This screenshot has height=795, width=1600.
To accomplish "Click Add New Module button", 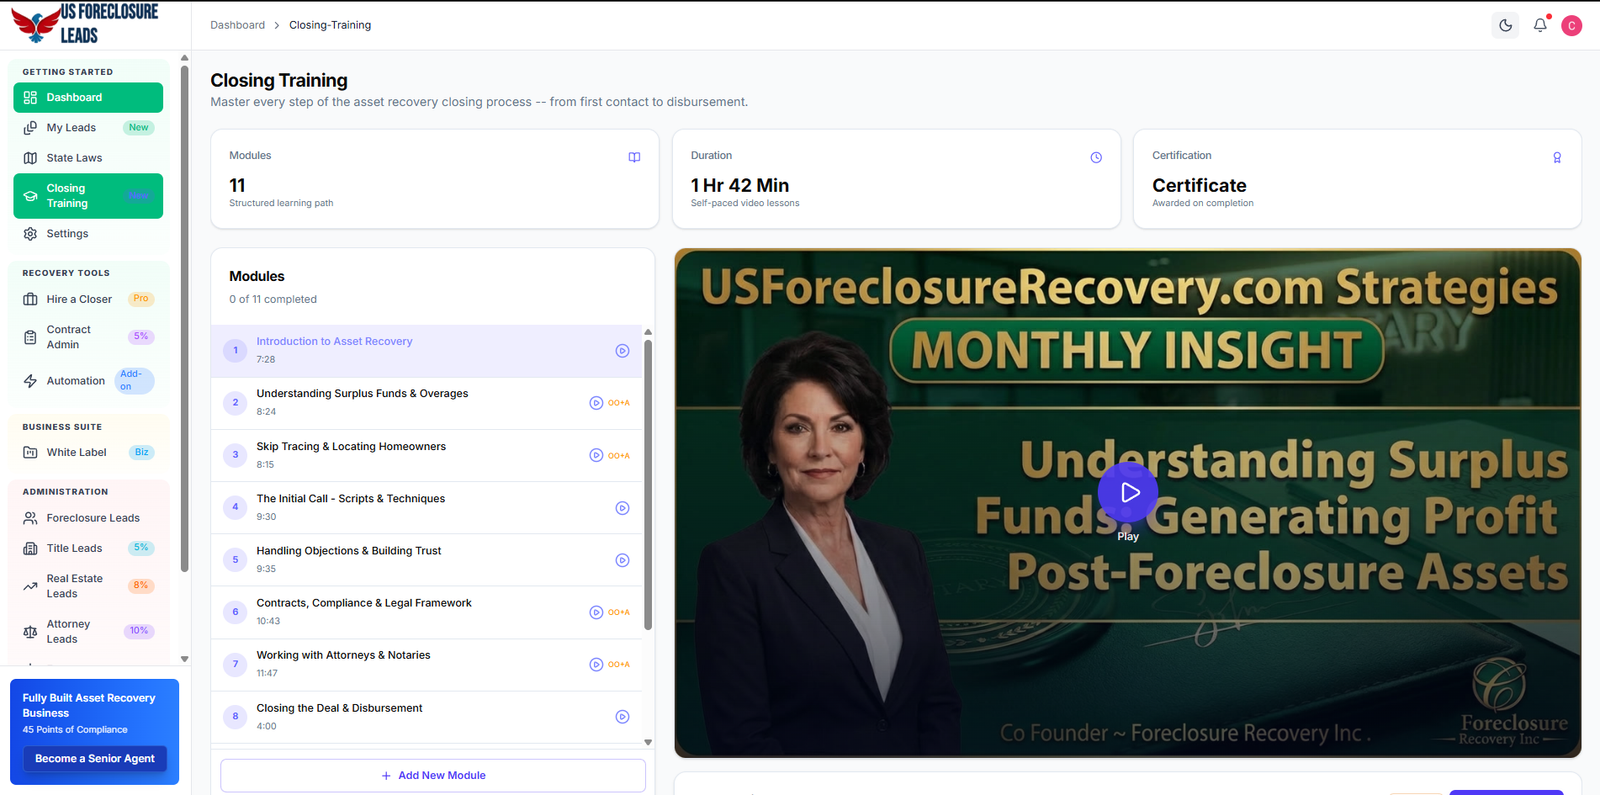I will 433,775.
